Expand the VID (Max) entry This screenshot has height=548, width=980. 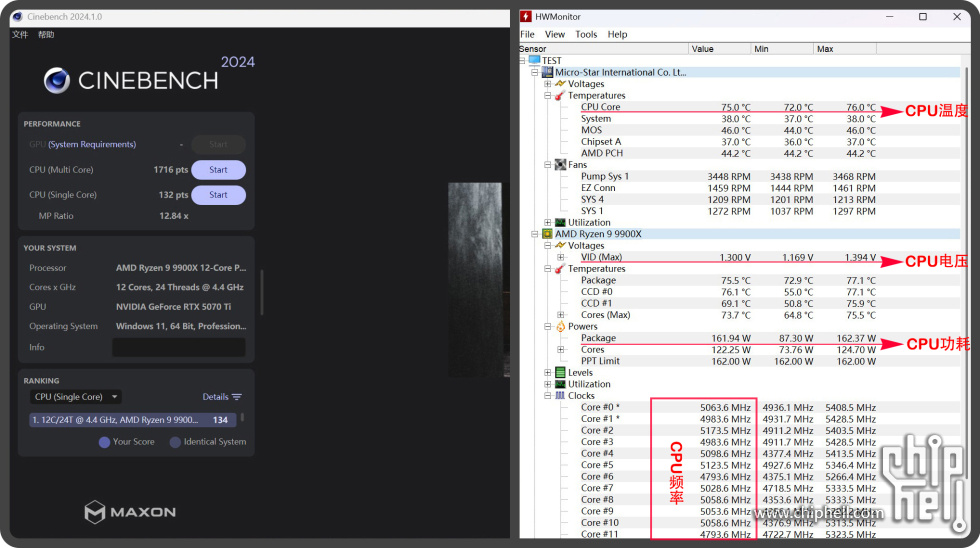(561, 257)
